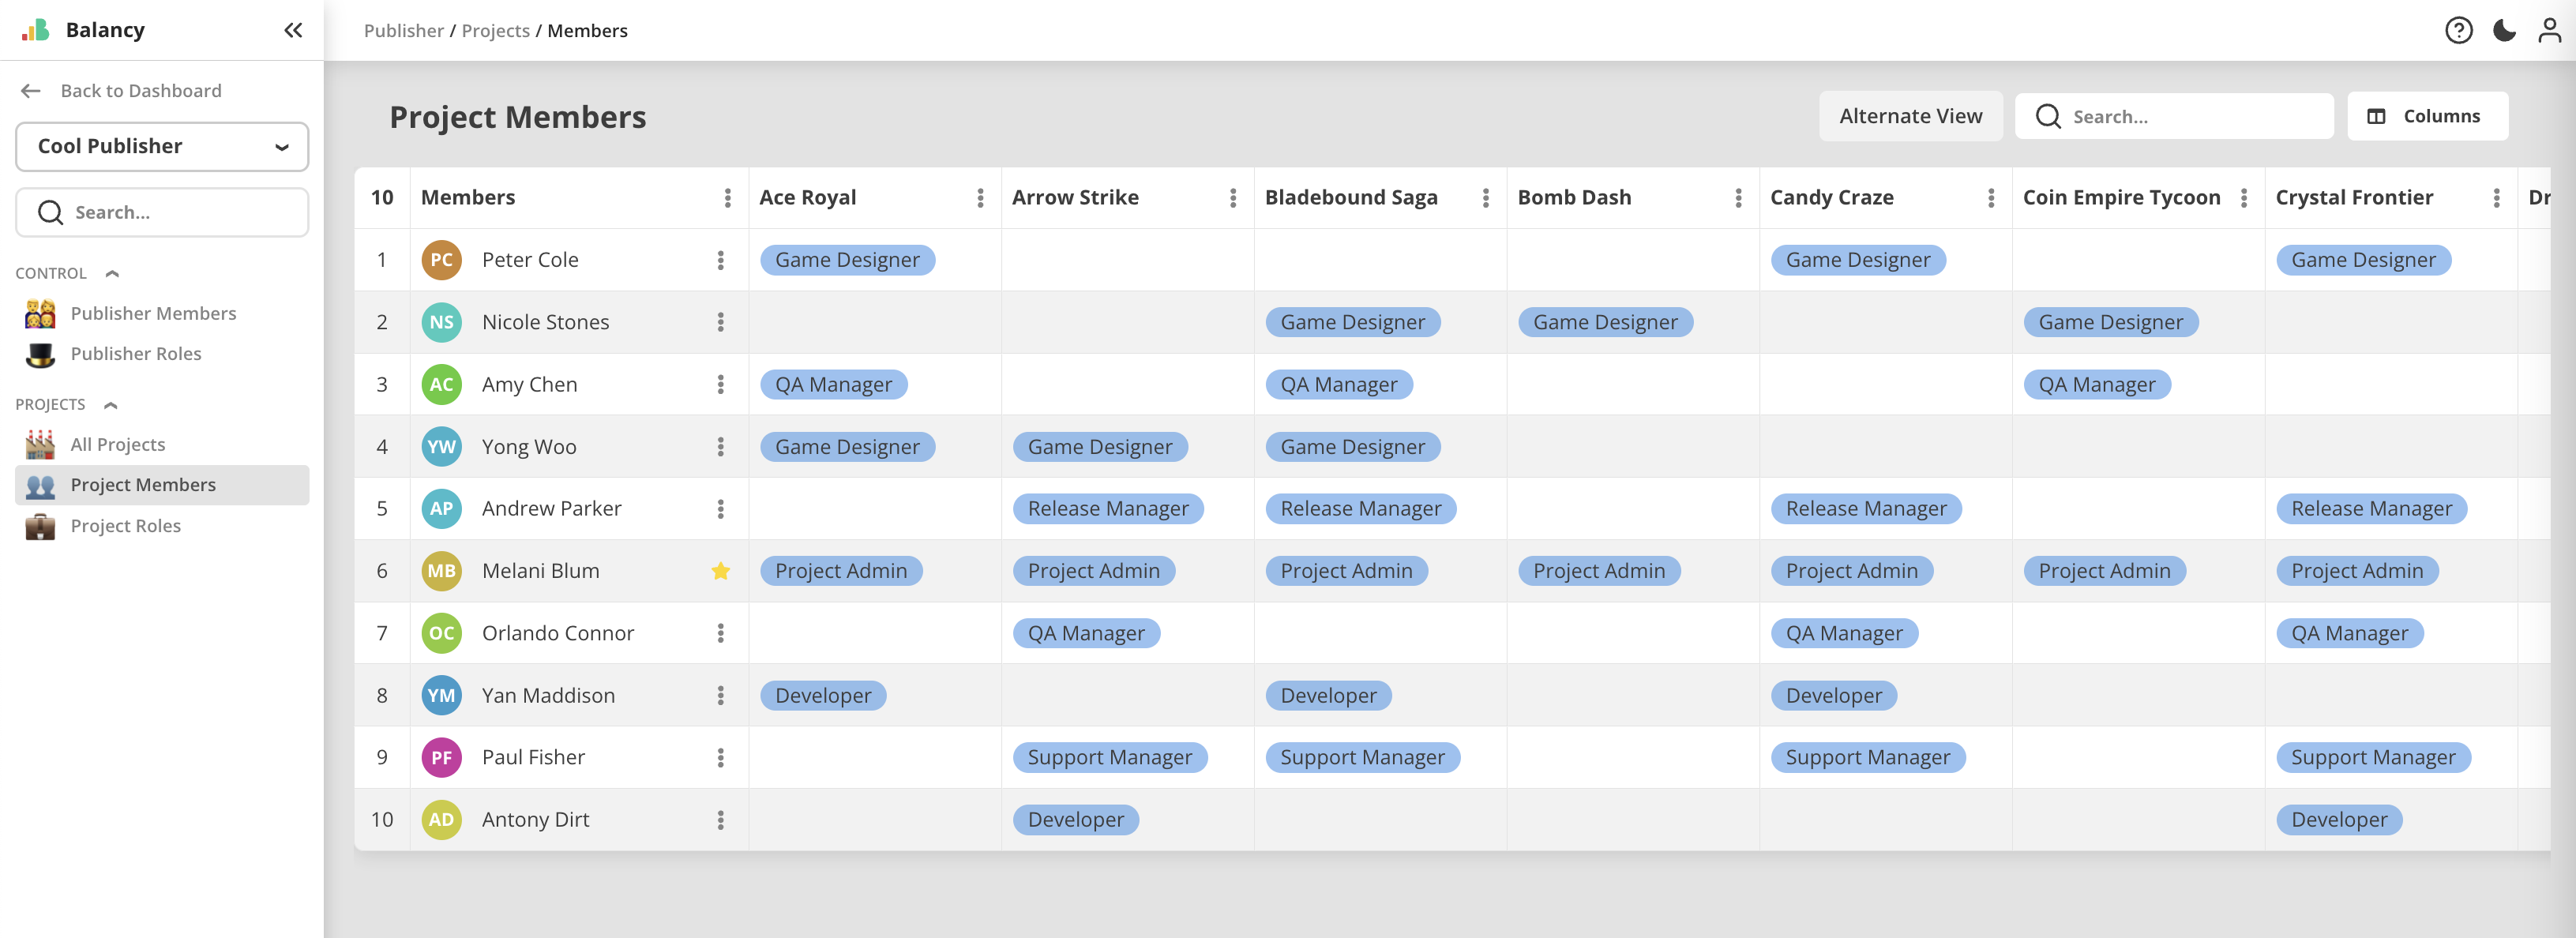The width and height of the screenshot is (2576, 938).
Task: Expand the Cool Publisher dropdown
Action: click(162, 146)
